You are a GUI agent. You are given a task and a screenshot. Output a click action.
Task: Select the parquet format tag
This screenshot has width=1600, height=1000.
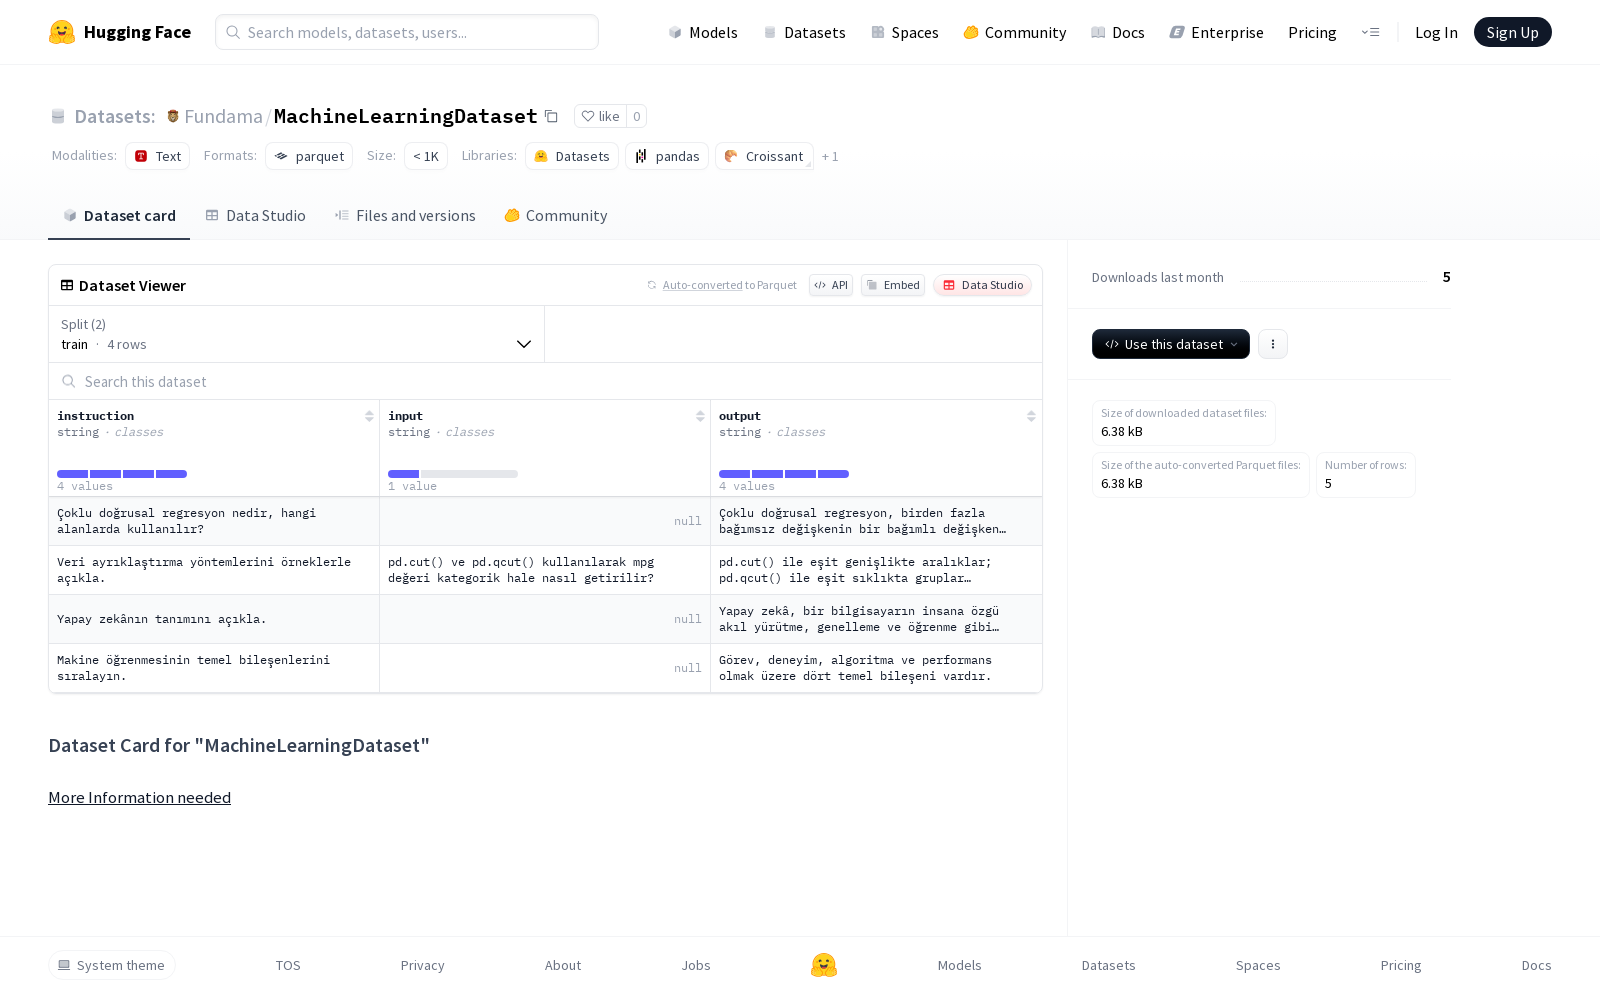click(x=309, y=156)
